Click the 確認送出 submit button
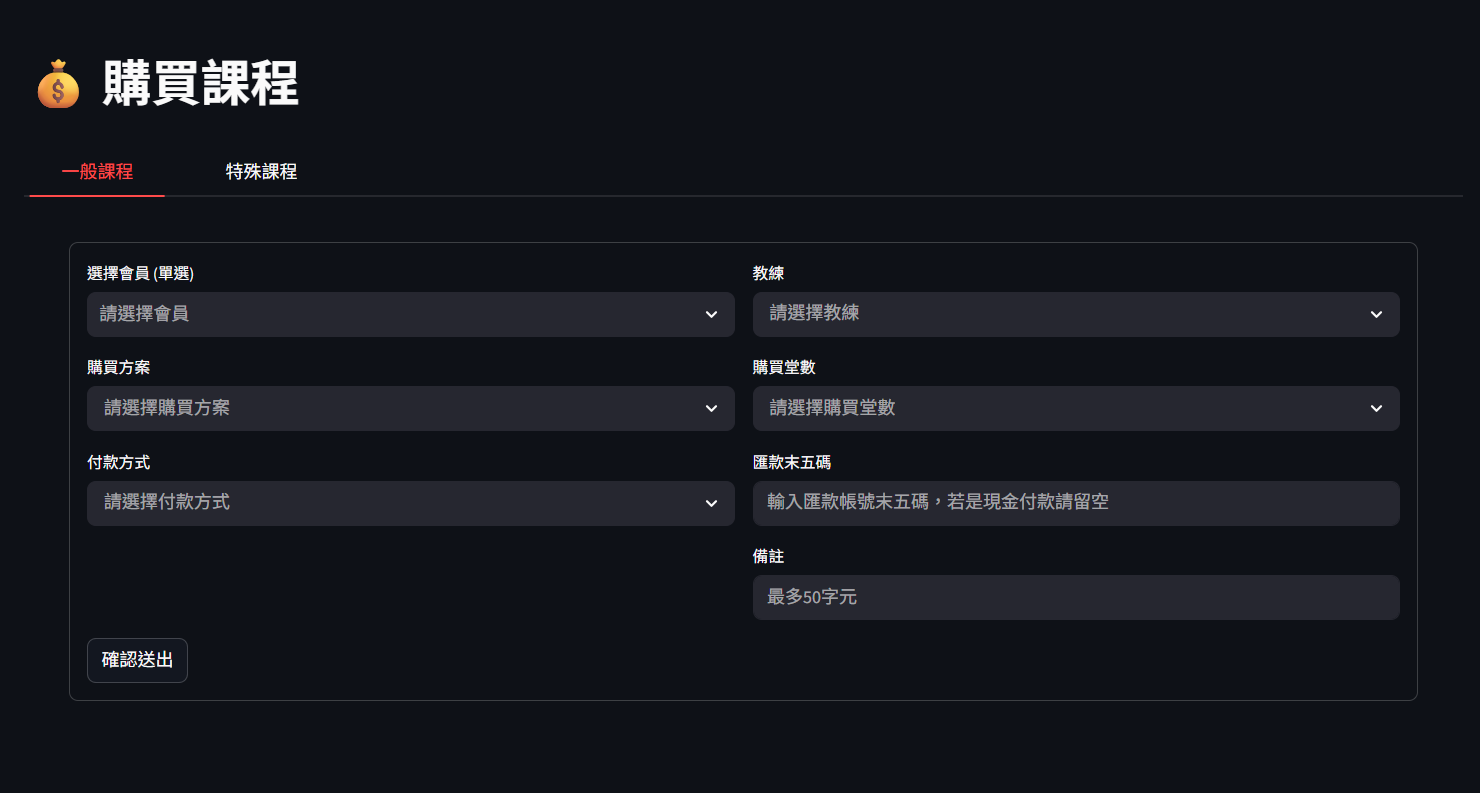 click(x=137, y=660)
